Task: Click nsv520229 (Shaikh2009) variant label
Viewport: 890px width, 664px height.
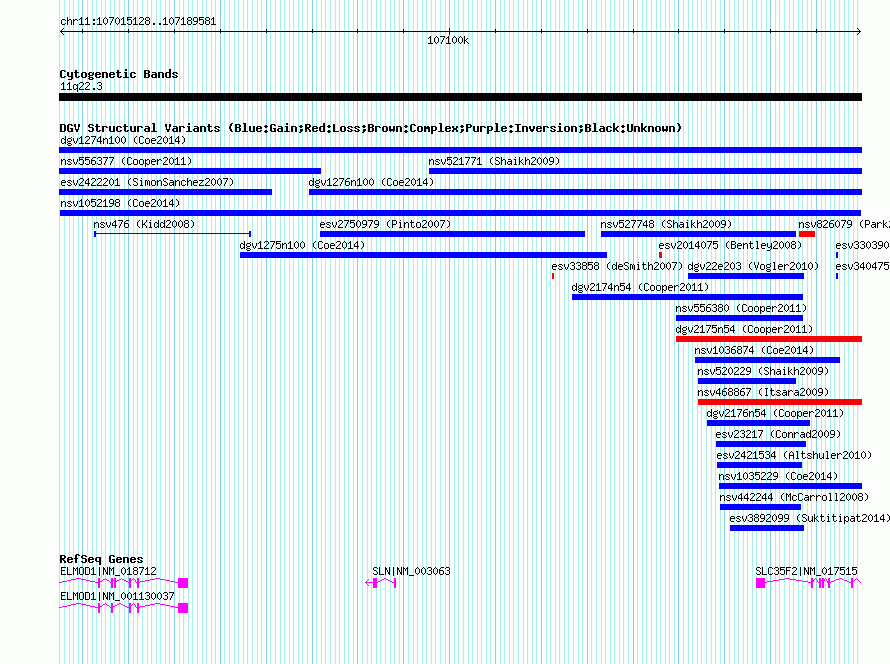Action: [x=763, y=371]
